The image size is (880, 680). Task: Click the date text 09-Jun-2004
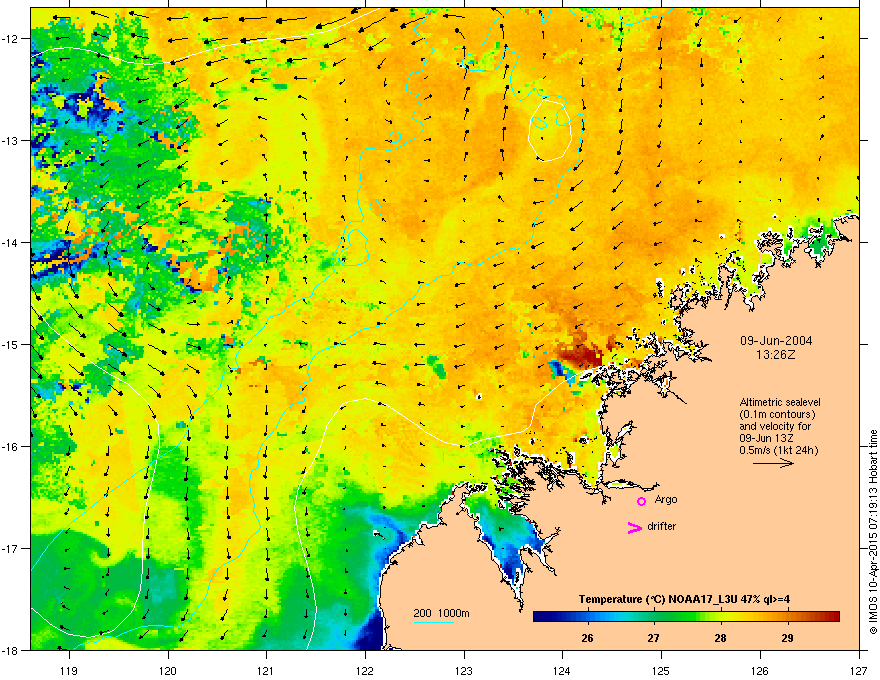pyautogui.click(x=776, y=341)
